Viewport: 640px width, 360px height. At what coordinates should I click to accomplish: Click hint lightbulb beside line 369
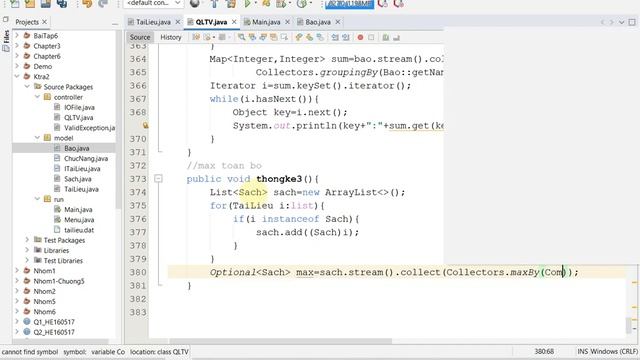[x=145, y=125]
